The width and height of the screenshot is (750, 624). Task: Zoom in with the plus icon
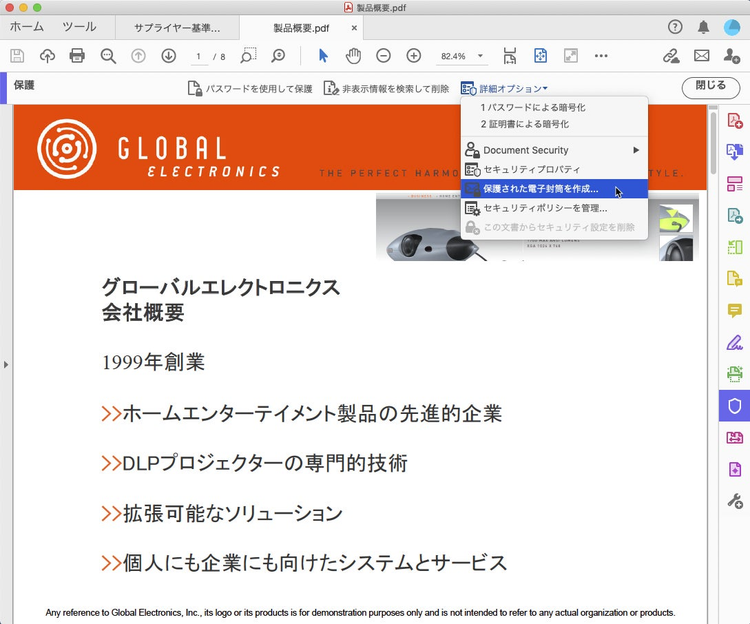[x=413, y=56]
